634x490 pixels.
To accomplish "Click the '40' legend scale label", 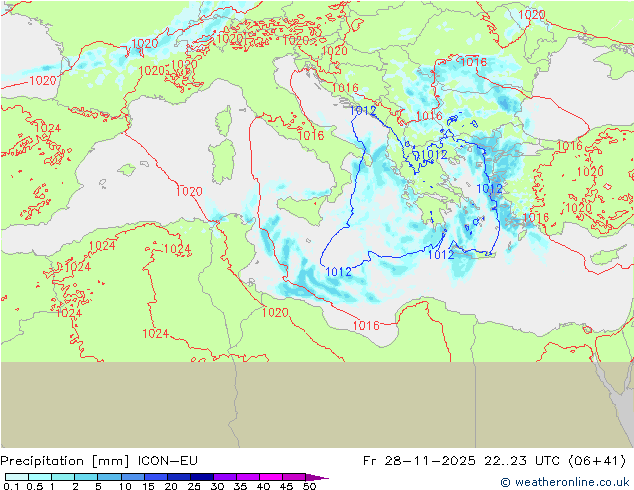I will coord(263,486).
